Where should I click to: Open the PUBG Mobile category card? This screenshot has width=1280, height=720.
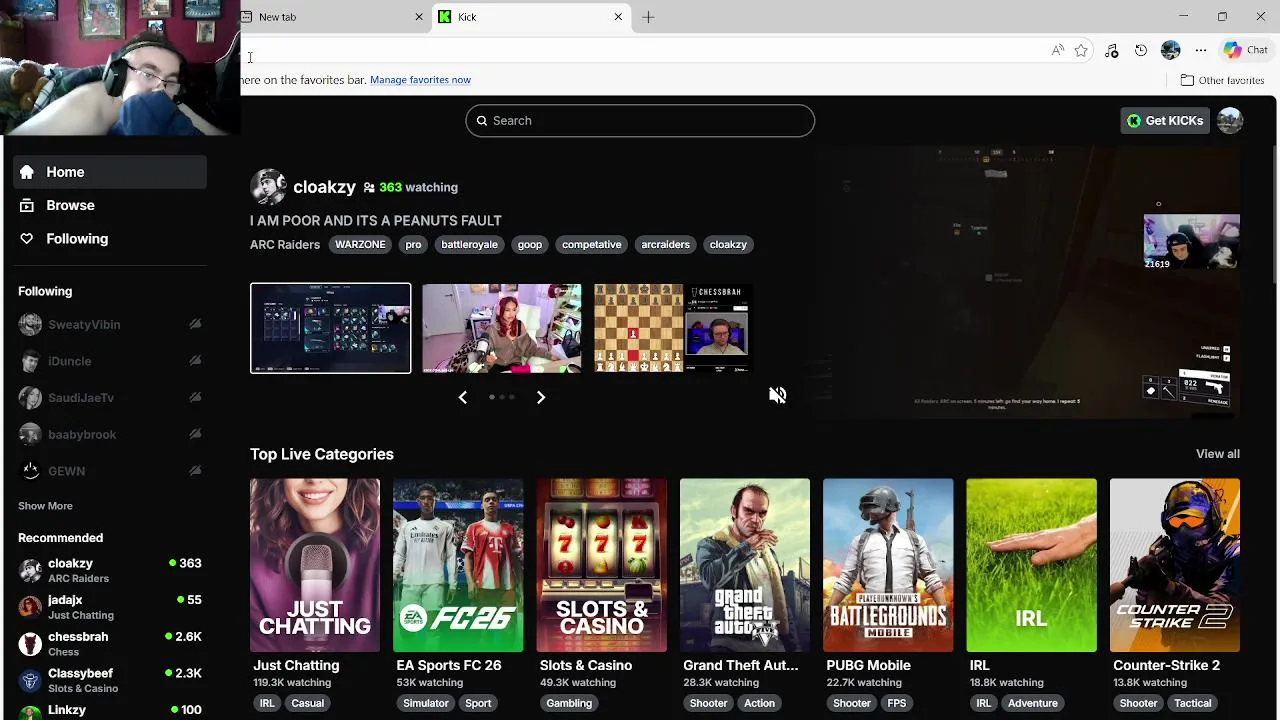(888, 565)
